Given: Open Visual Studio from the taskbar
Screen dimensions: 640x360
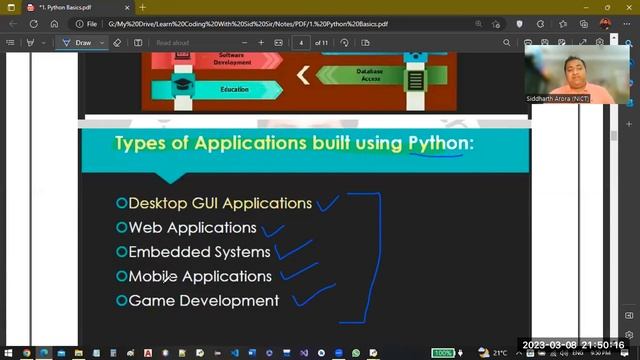Looking at the screenshot, I should click(304, 353).
